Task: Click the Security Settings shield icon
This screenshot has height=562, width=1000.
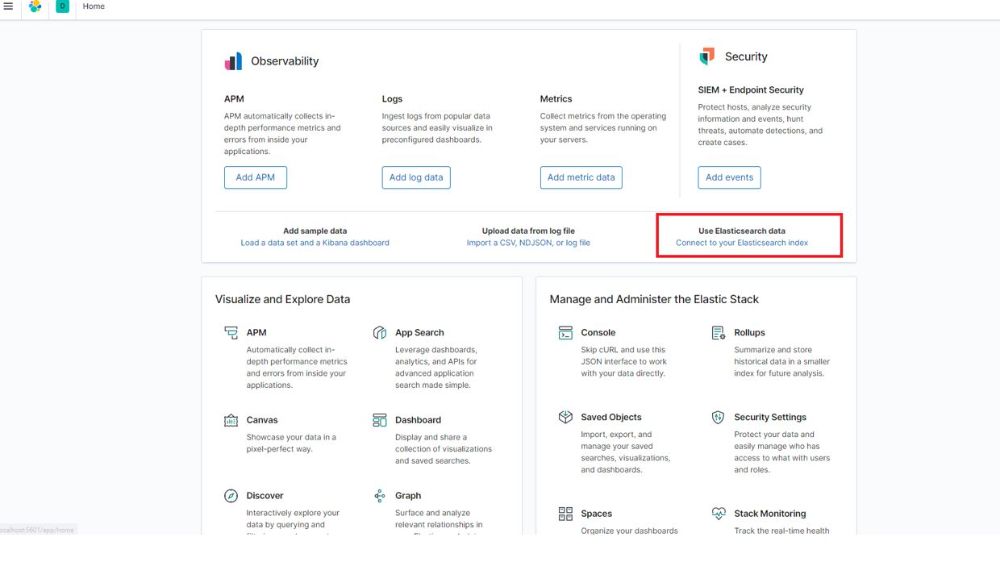Action: coord(718,417)
